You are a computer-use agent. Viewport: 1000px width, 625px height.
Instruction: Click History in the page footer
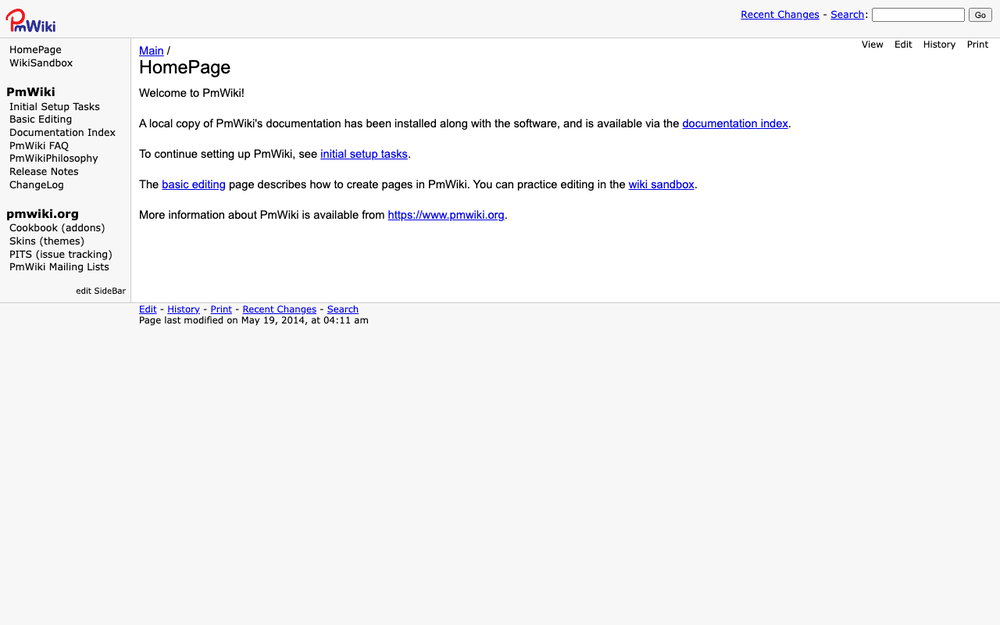(183, 309)
